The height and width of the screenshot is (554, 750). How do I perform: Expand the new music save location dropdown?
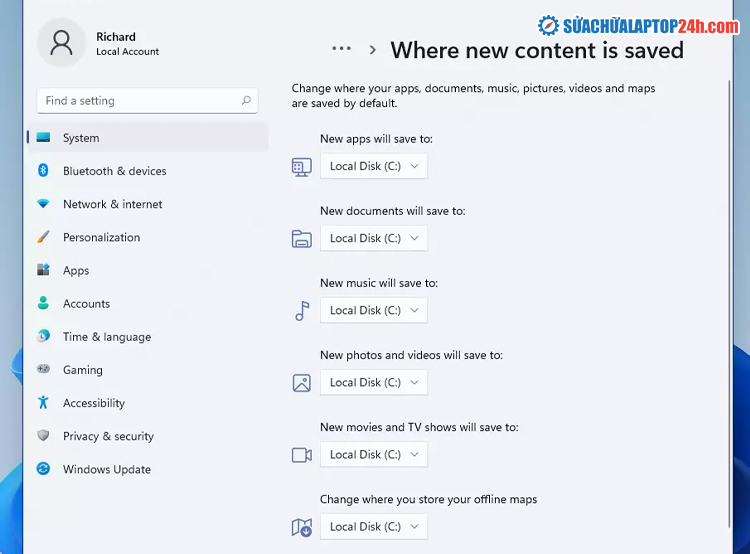coord(373,310)
